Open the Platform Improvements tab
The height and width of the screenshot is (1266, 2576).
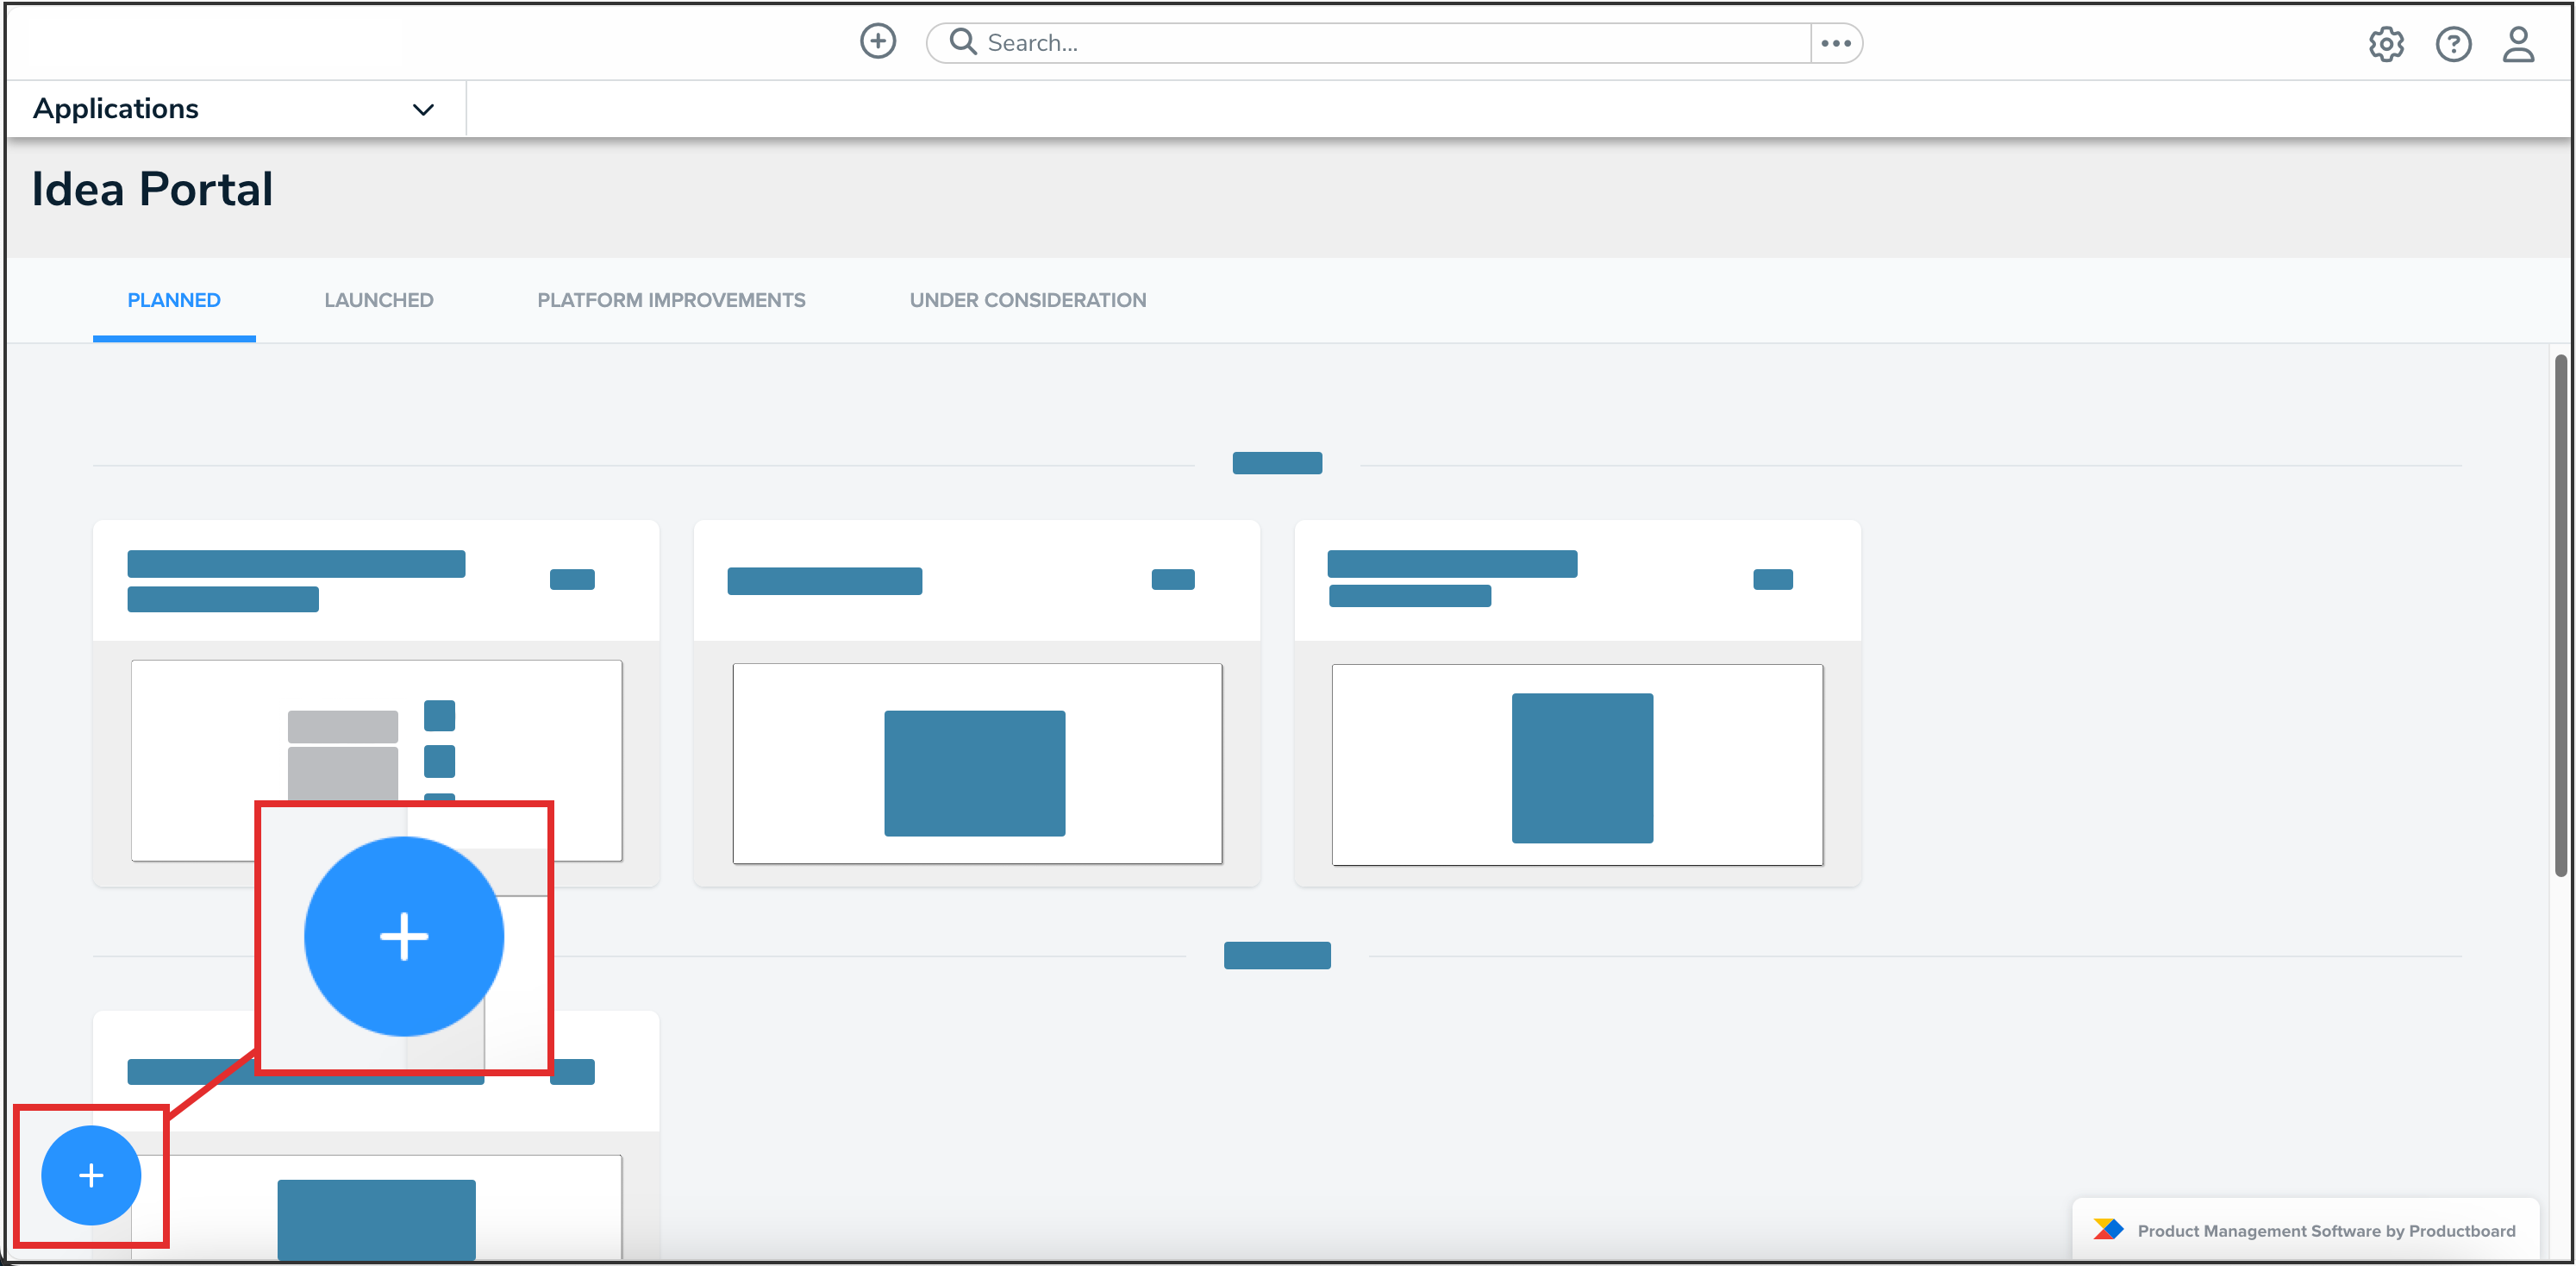point(670,300)
